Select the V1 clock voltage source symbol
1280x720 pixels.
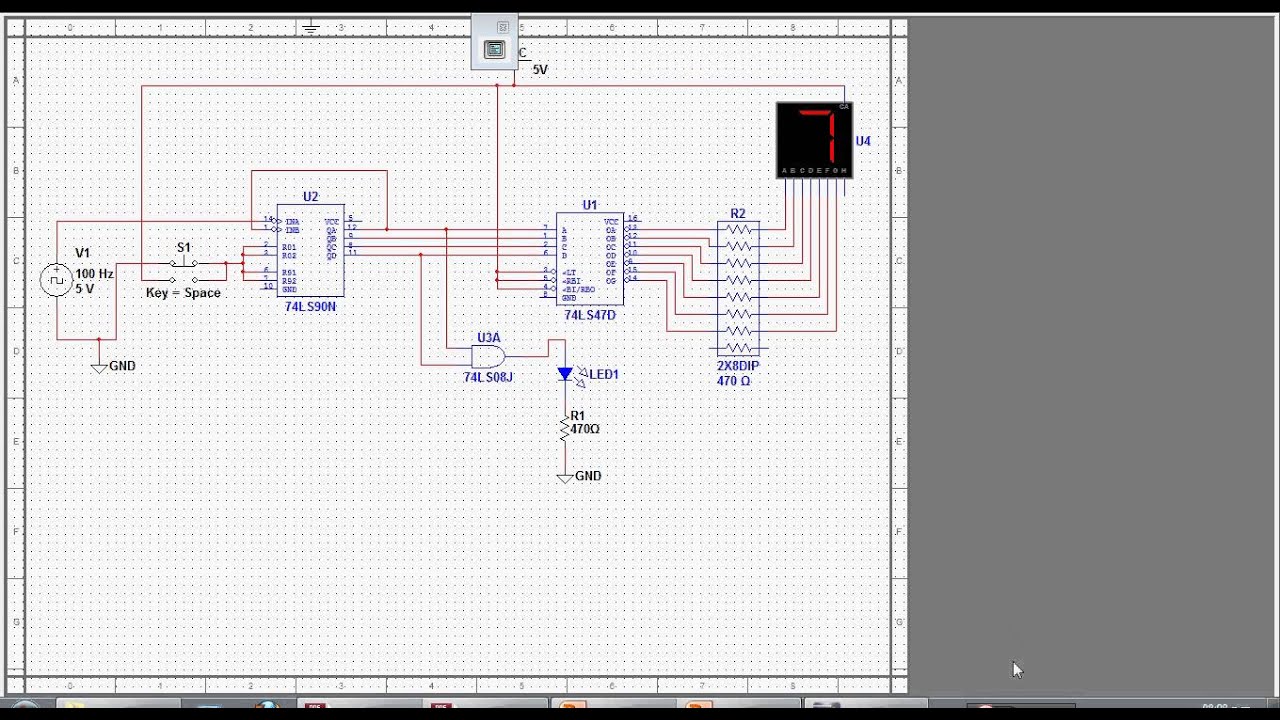(x=56, y=280)
